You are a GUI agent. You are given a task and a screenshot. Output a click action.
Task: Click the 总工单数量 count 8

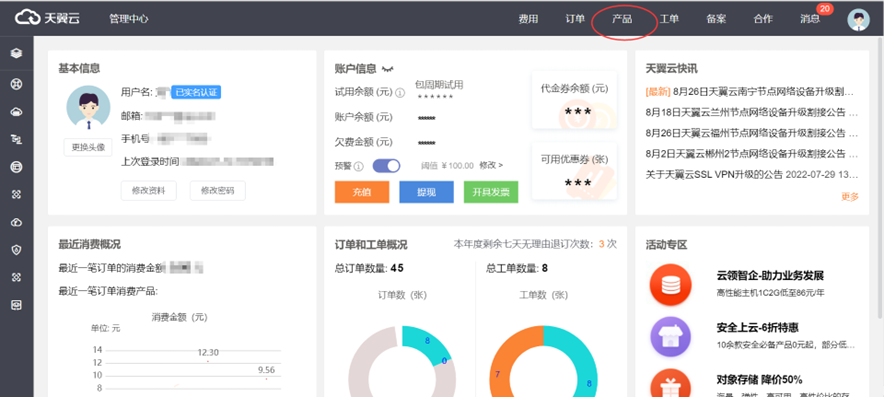click(545, 268)
